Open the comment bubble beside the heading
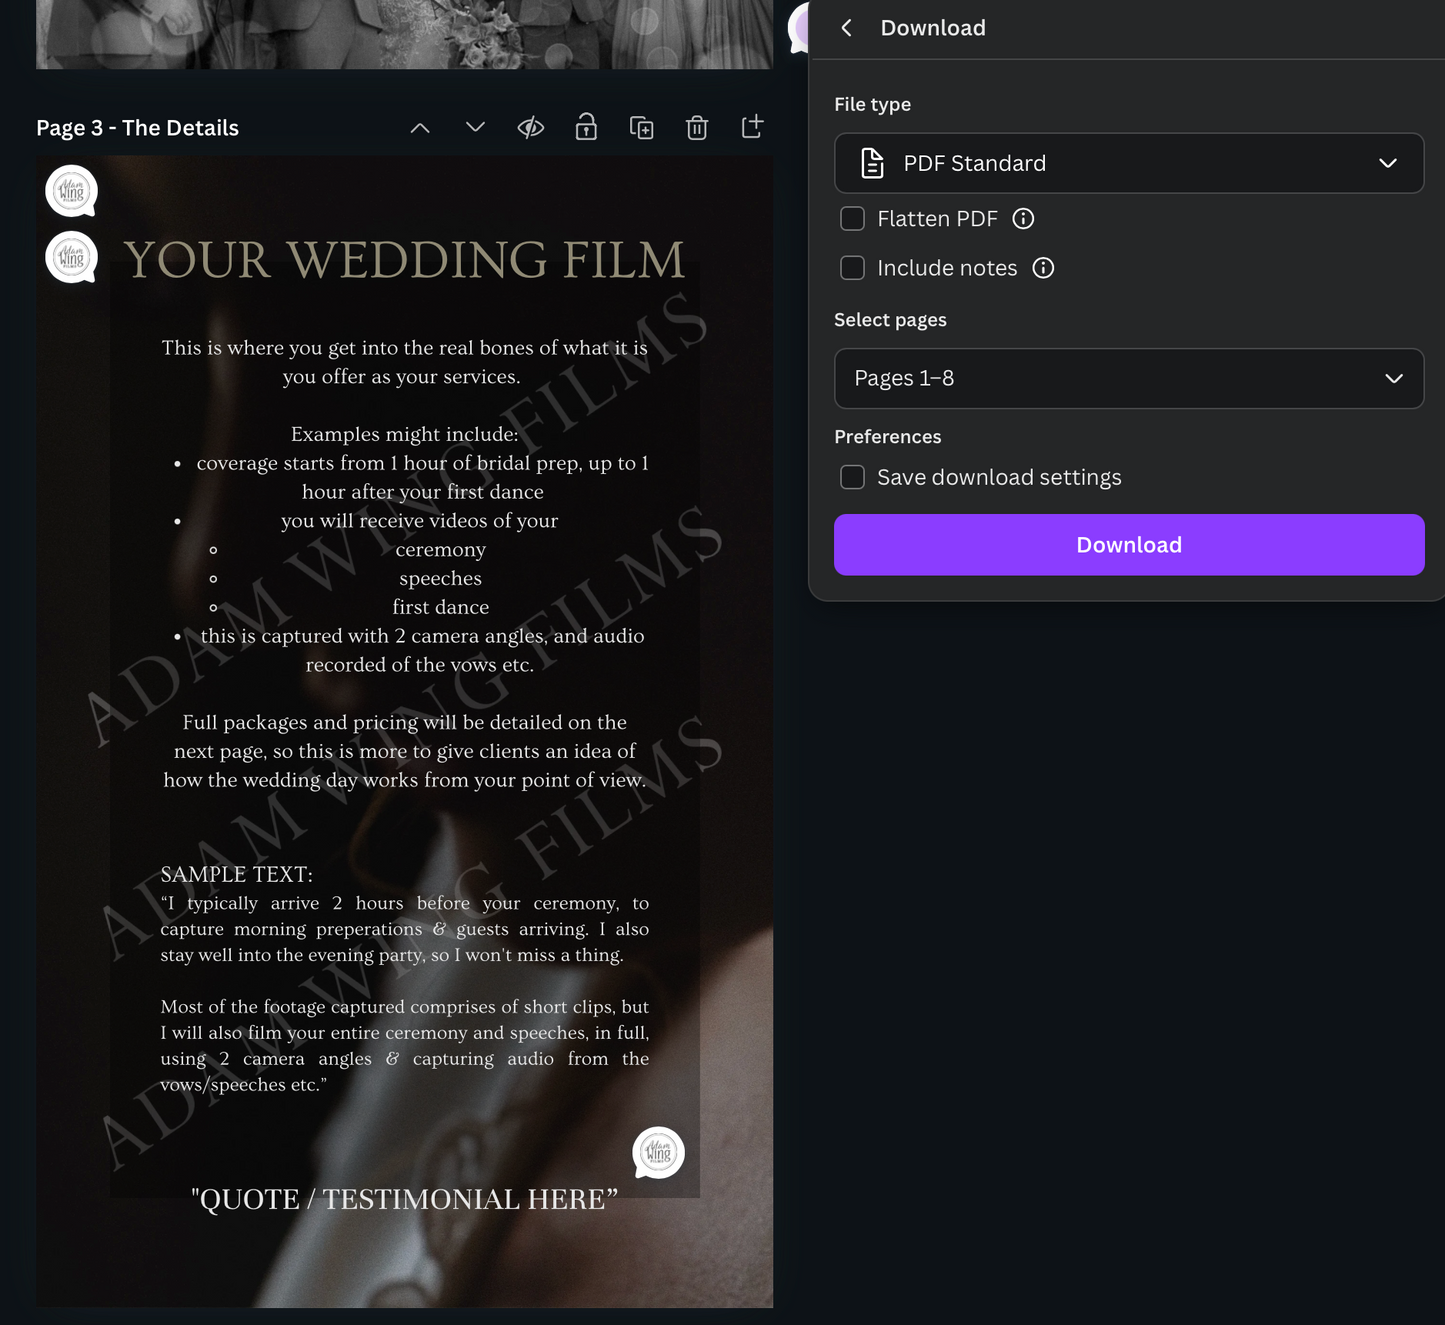Screen dimensions: 1445x1325 point(71,258)
